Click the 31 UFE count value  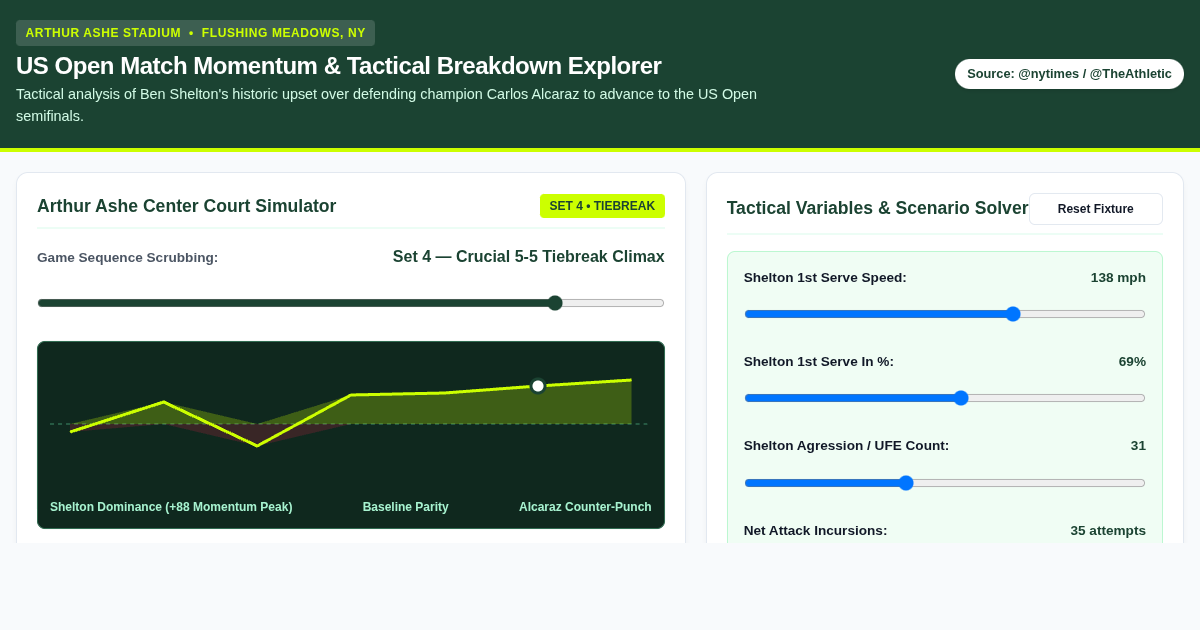click(1138, 446)
